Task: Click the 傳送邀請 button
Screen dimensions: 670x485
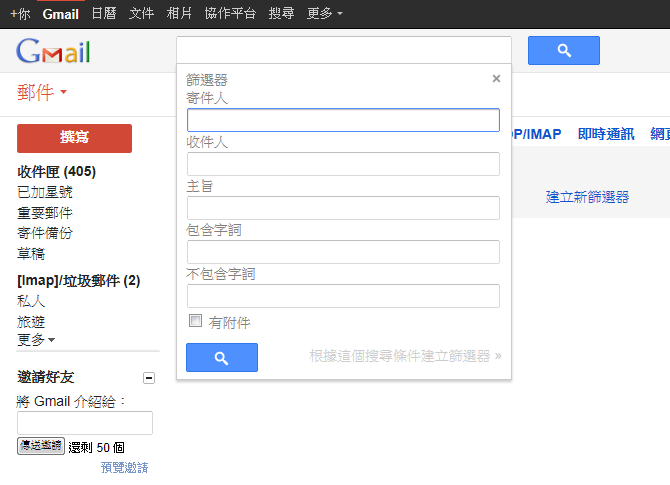Action: (x=41, y=446)
